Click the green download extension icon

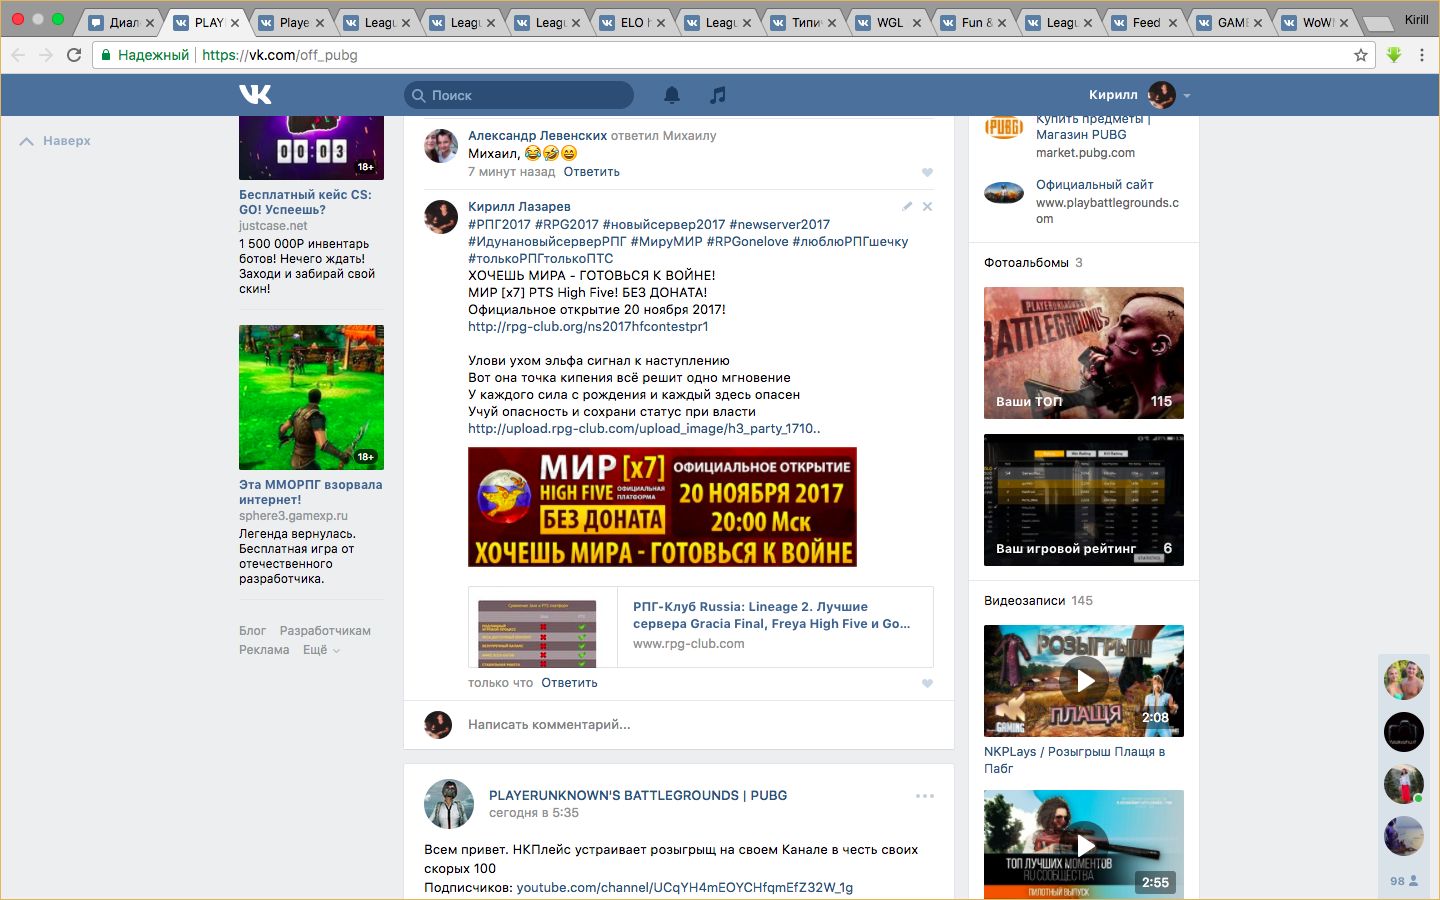1394,55
